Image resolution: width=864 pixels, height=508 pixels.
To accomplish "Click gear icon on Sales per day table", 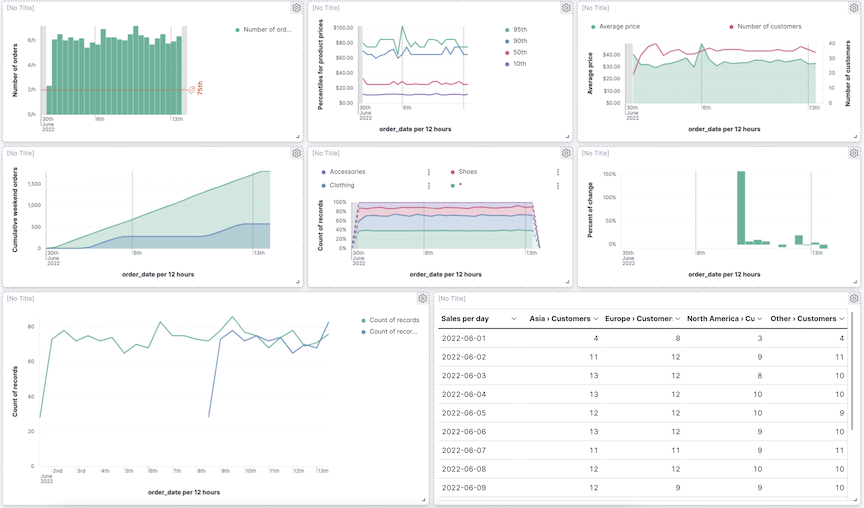I will 854,298.
